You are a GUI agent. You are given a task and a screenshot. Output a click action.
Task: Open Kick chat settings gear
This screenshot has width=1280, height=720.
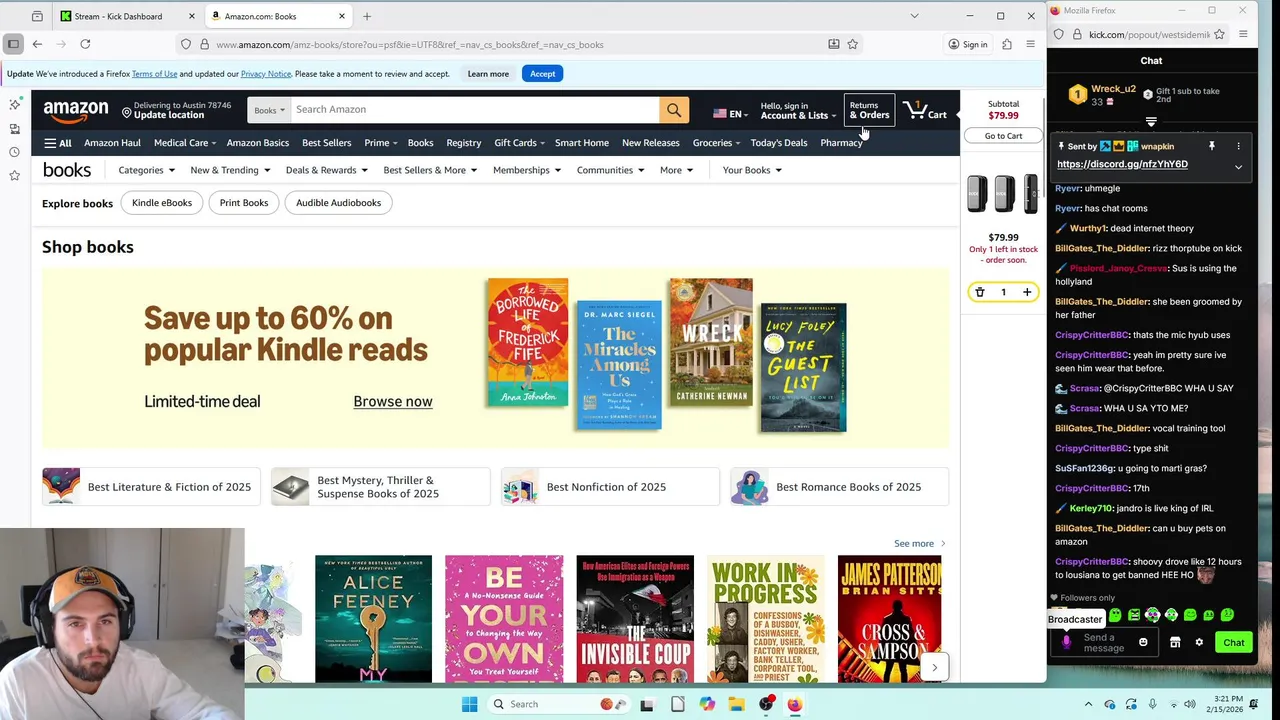click(1199, 643)
